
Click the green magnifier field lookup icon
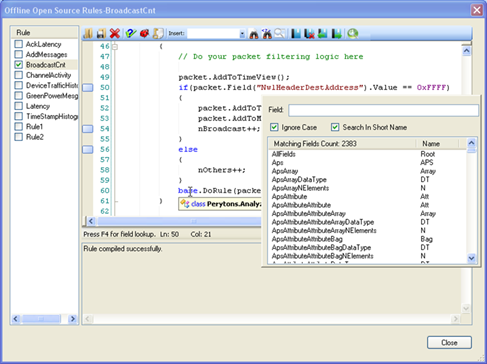[352, 33]
